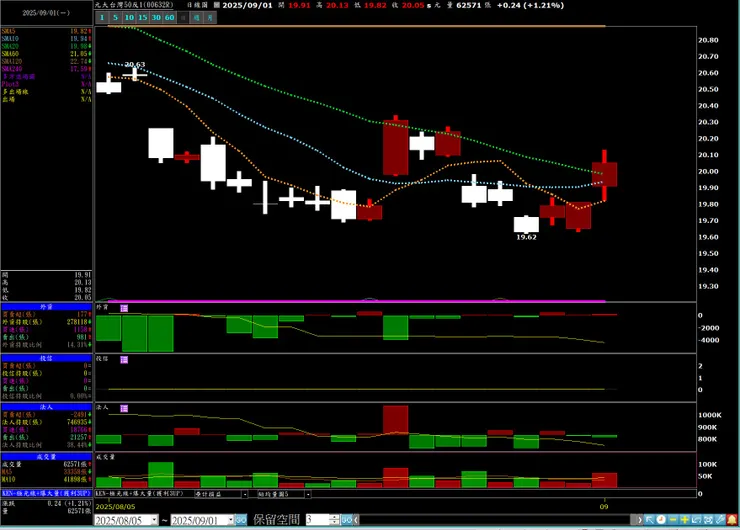Click the fit-to-screen icon in bottom toolbar
The height and width of the screenshot is (530, 740).
click(708, 520)
